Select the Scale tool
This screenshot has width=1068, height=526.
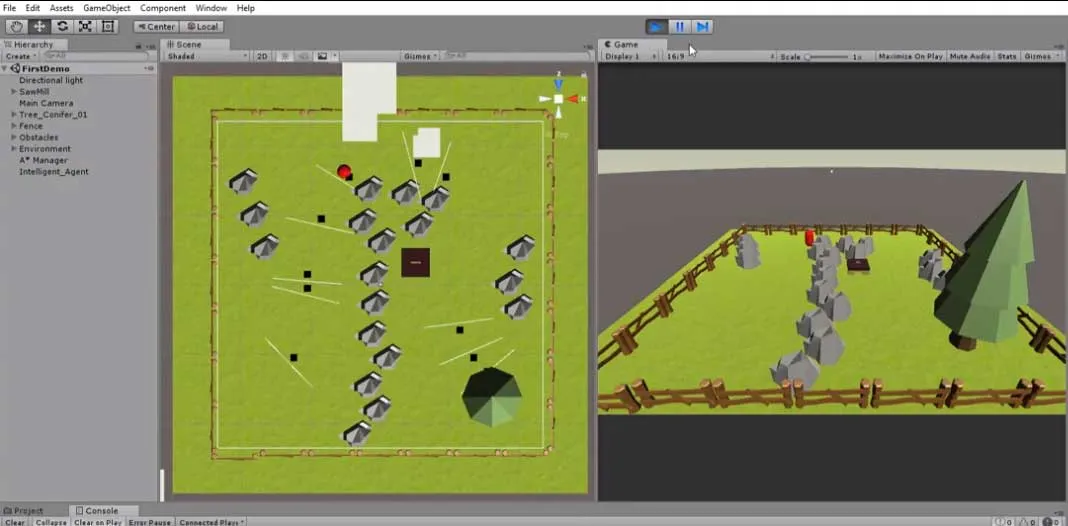[x=86, y=27]
